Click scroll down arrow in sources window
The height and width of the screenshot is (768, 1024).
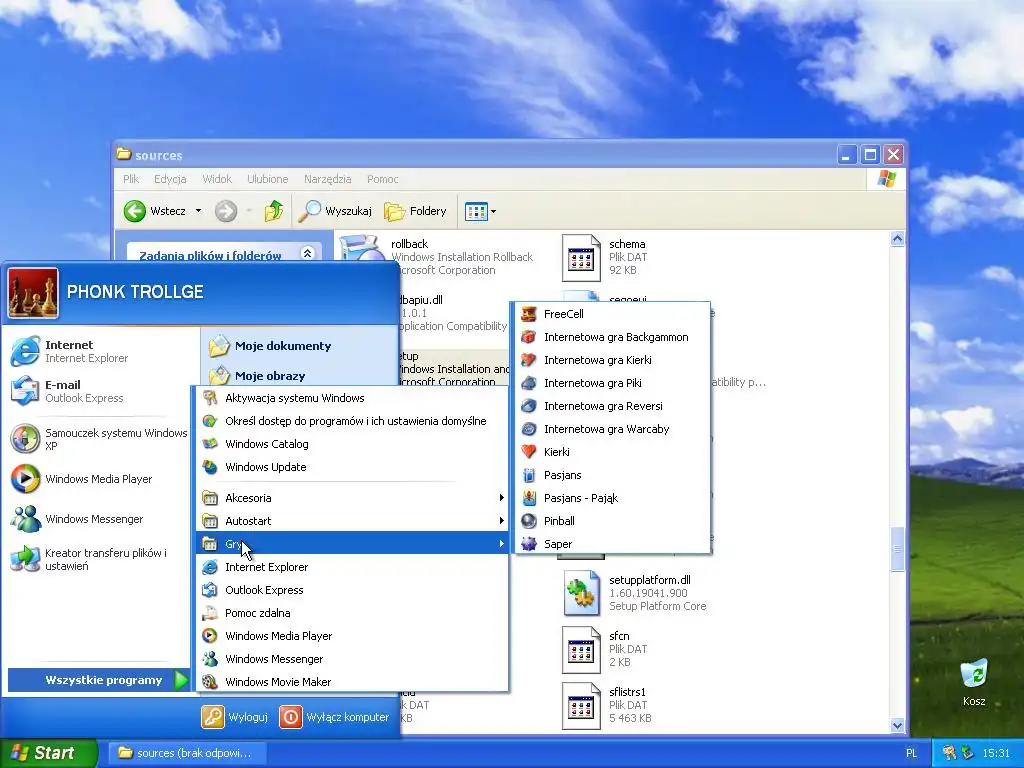[897, 726]
